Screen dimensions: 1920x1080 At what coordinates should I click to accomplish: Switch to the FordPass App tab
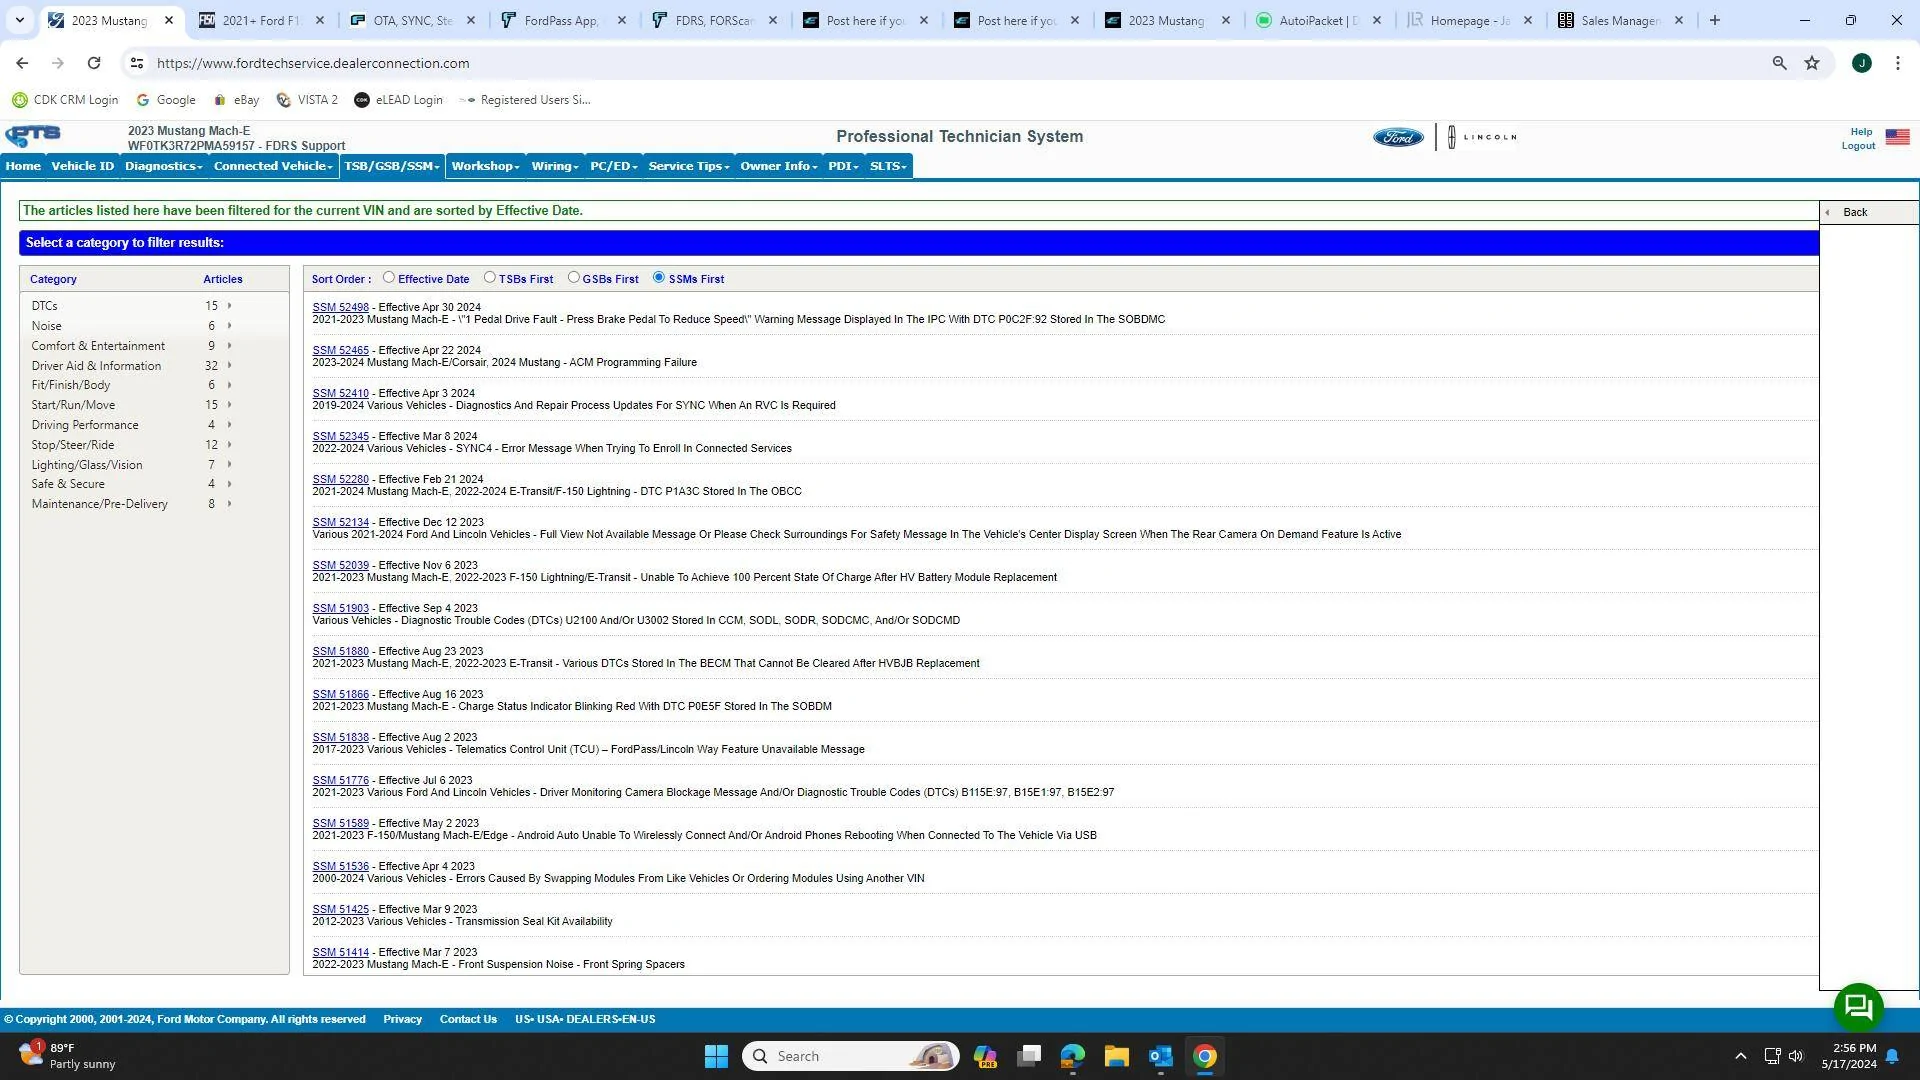point(563,20)
